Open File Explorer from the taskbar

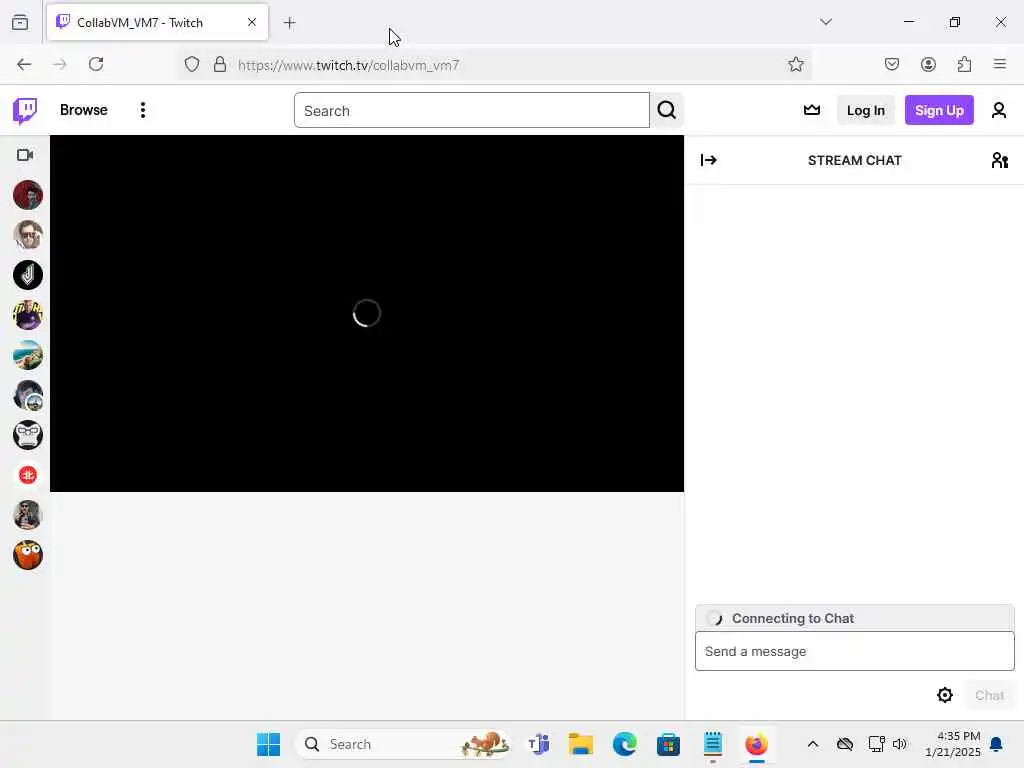[x=581, y=744]
